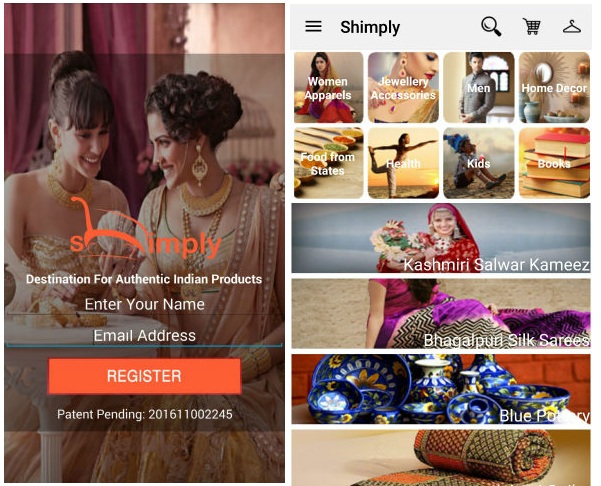This screenshot has height=486, width=601.
Task: Open the rolled fabric banner at bottom
Action: (441, 458)
